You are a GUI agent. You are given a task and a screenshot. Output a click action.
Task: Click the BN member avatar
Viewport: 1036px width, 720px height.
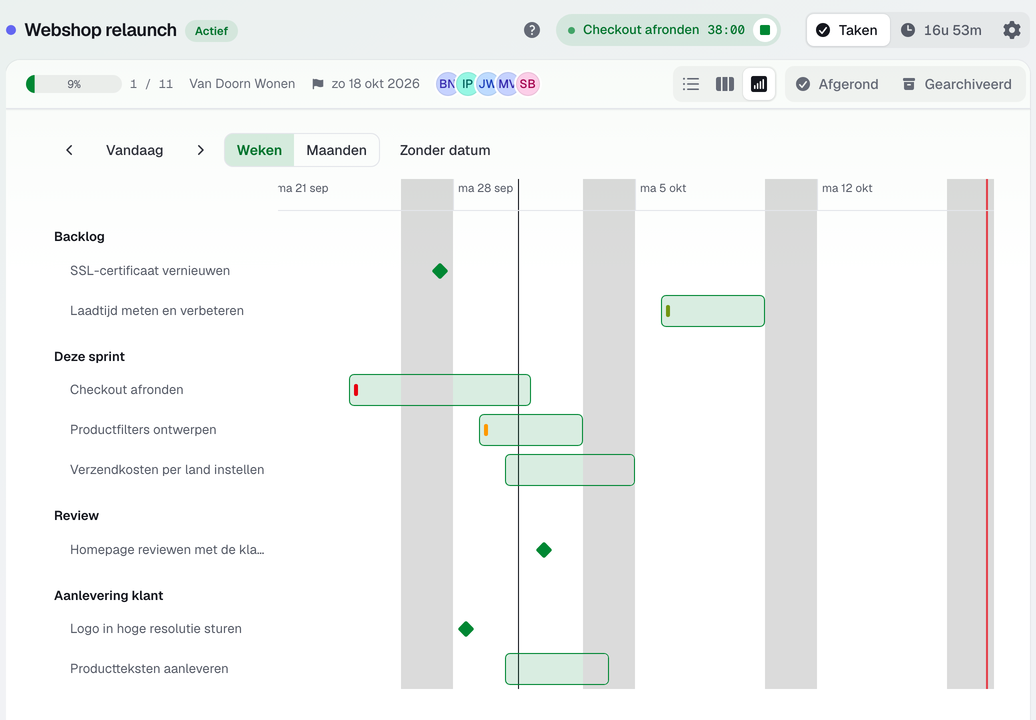pyautogui.click(x=447, y=84)
